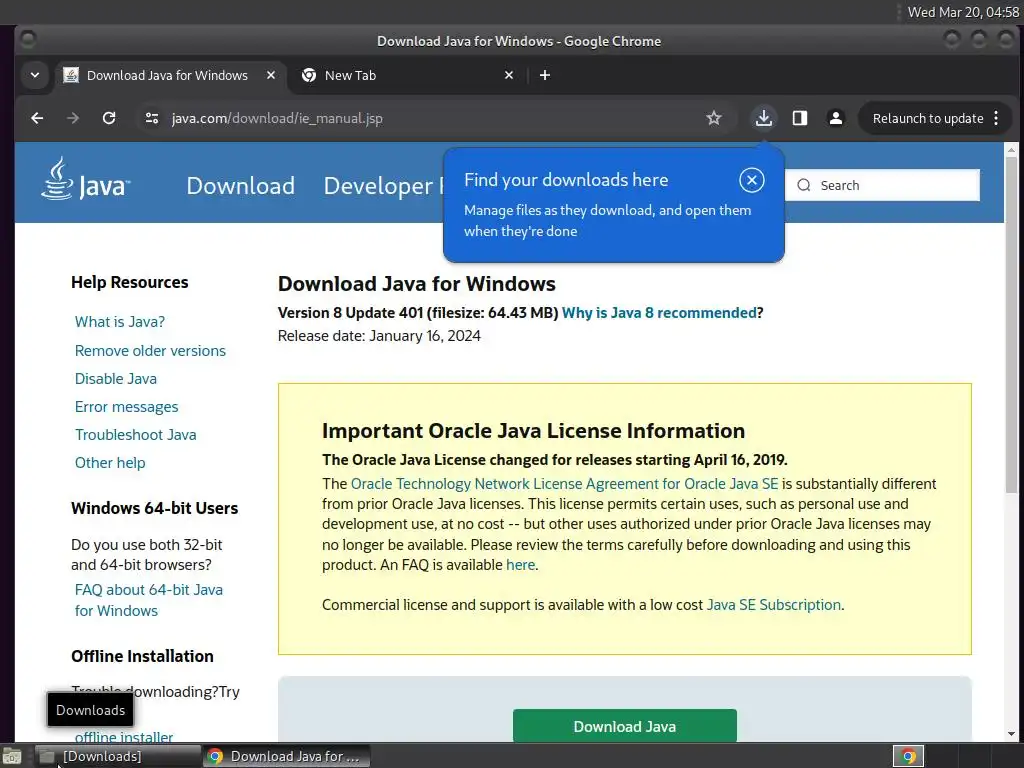1024x768 pixels.
Task: Click the clock showing Wed Mar 20, 04:58
Action: [963, 12]
